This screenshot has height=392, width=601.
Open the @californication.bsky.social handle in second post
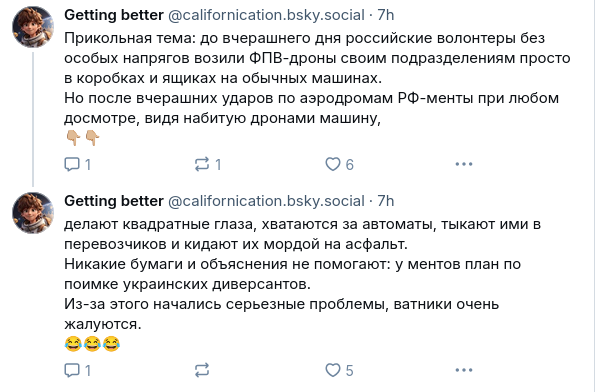(266, 201)
